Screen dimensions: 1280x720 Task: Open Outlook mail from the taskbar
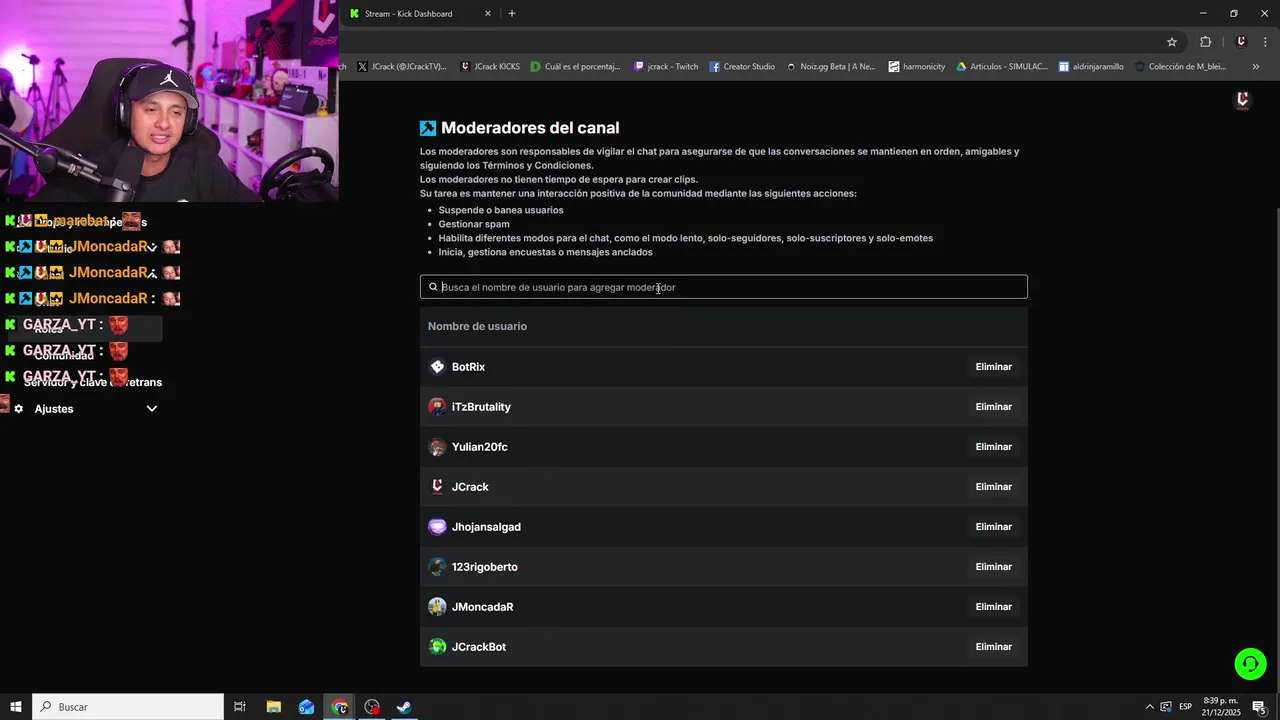(306, 707)
